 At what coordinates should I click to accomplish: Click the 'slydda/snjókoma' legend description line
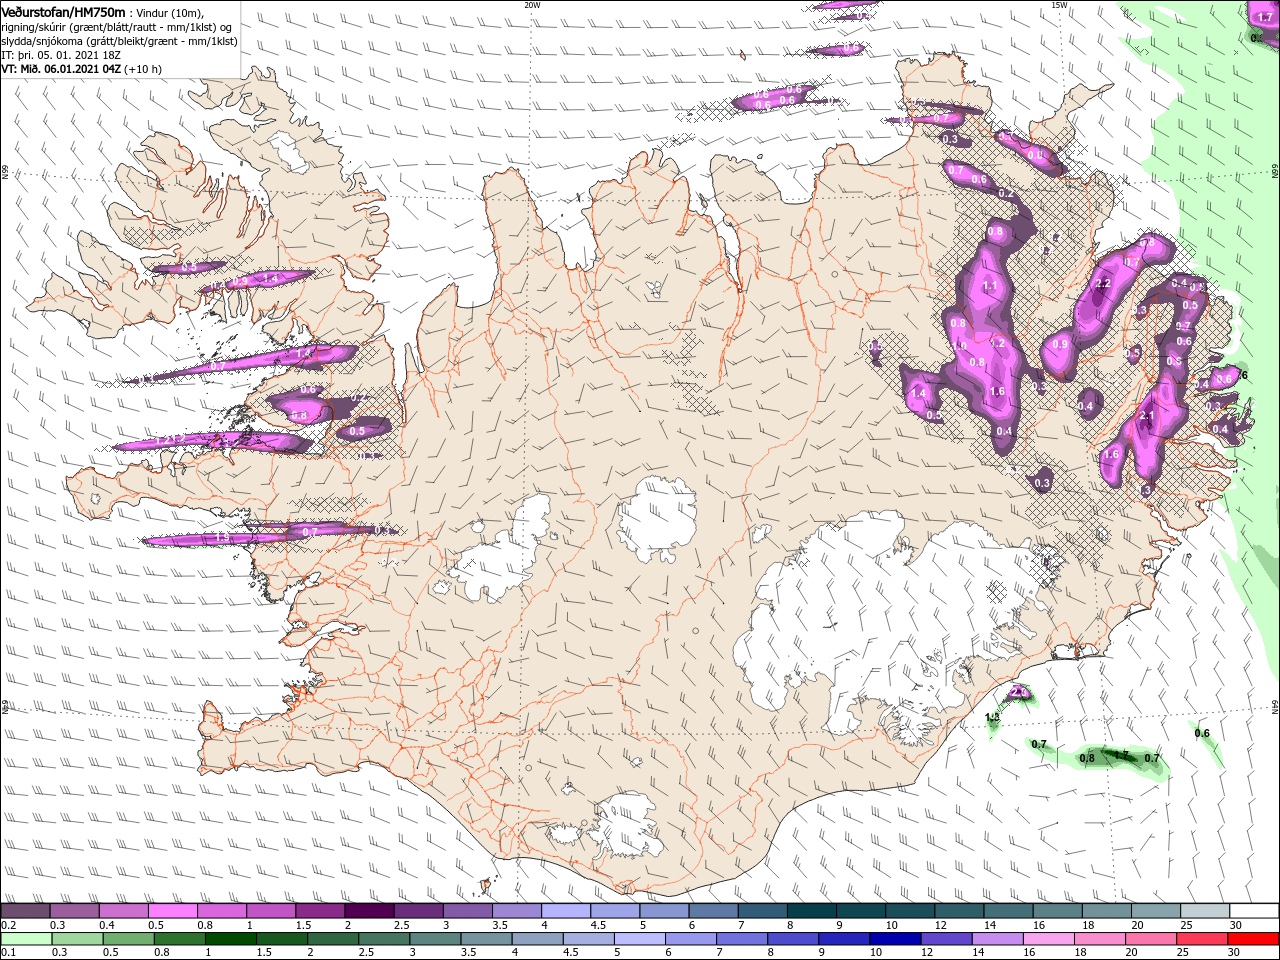pos(119,41)
